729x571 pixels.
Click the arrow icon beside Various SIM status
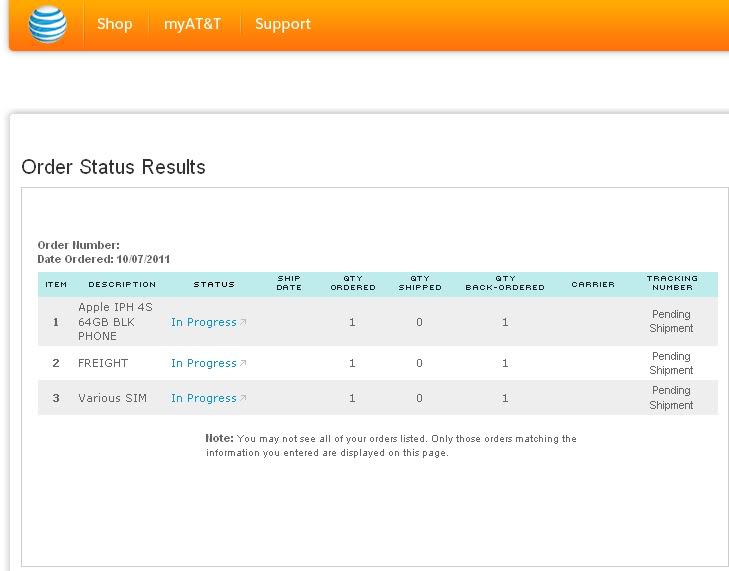(243, 398)
